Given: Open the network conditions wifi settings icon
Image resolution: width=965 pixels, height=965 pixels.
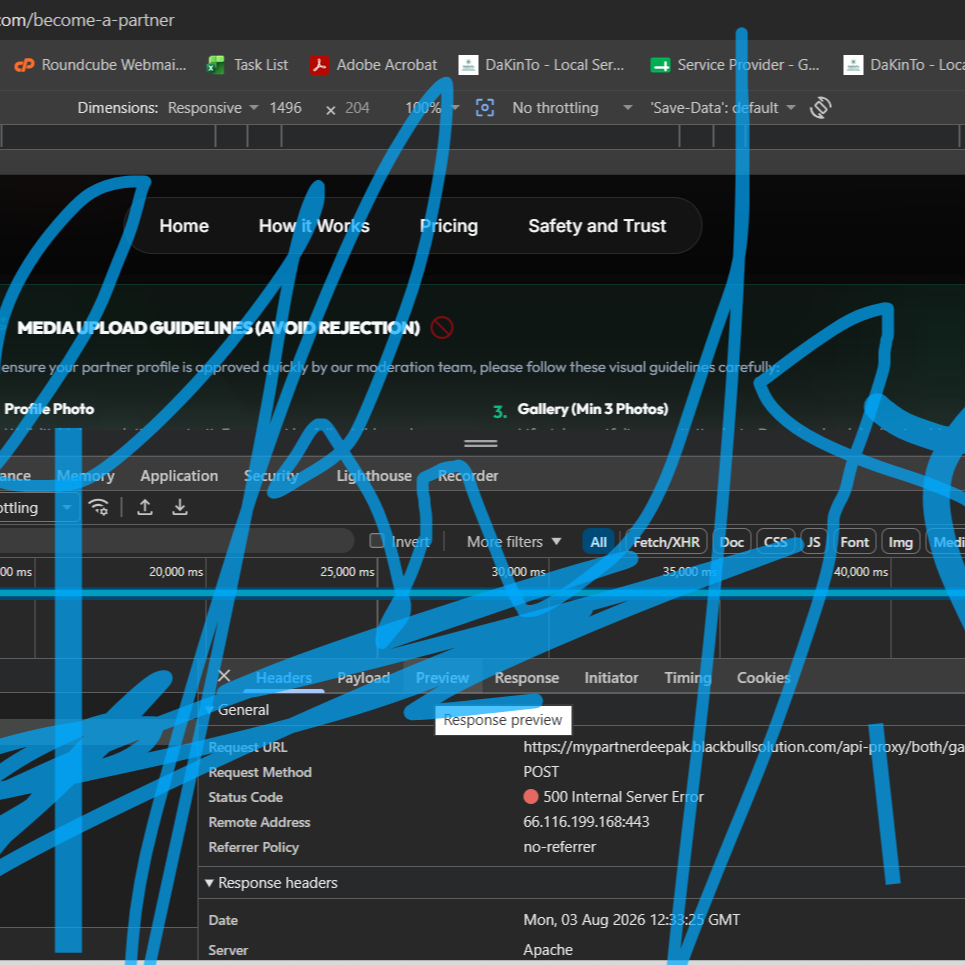Looking at the screenshot, I should click(x=98, y=507).
